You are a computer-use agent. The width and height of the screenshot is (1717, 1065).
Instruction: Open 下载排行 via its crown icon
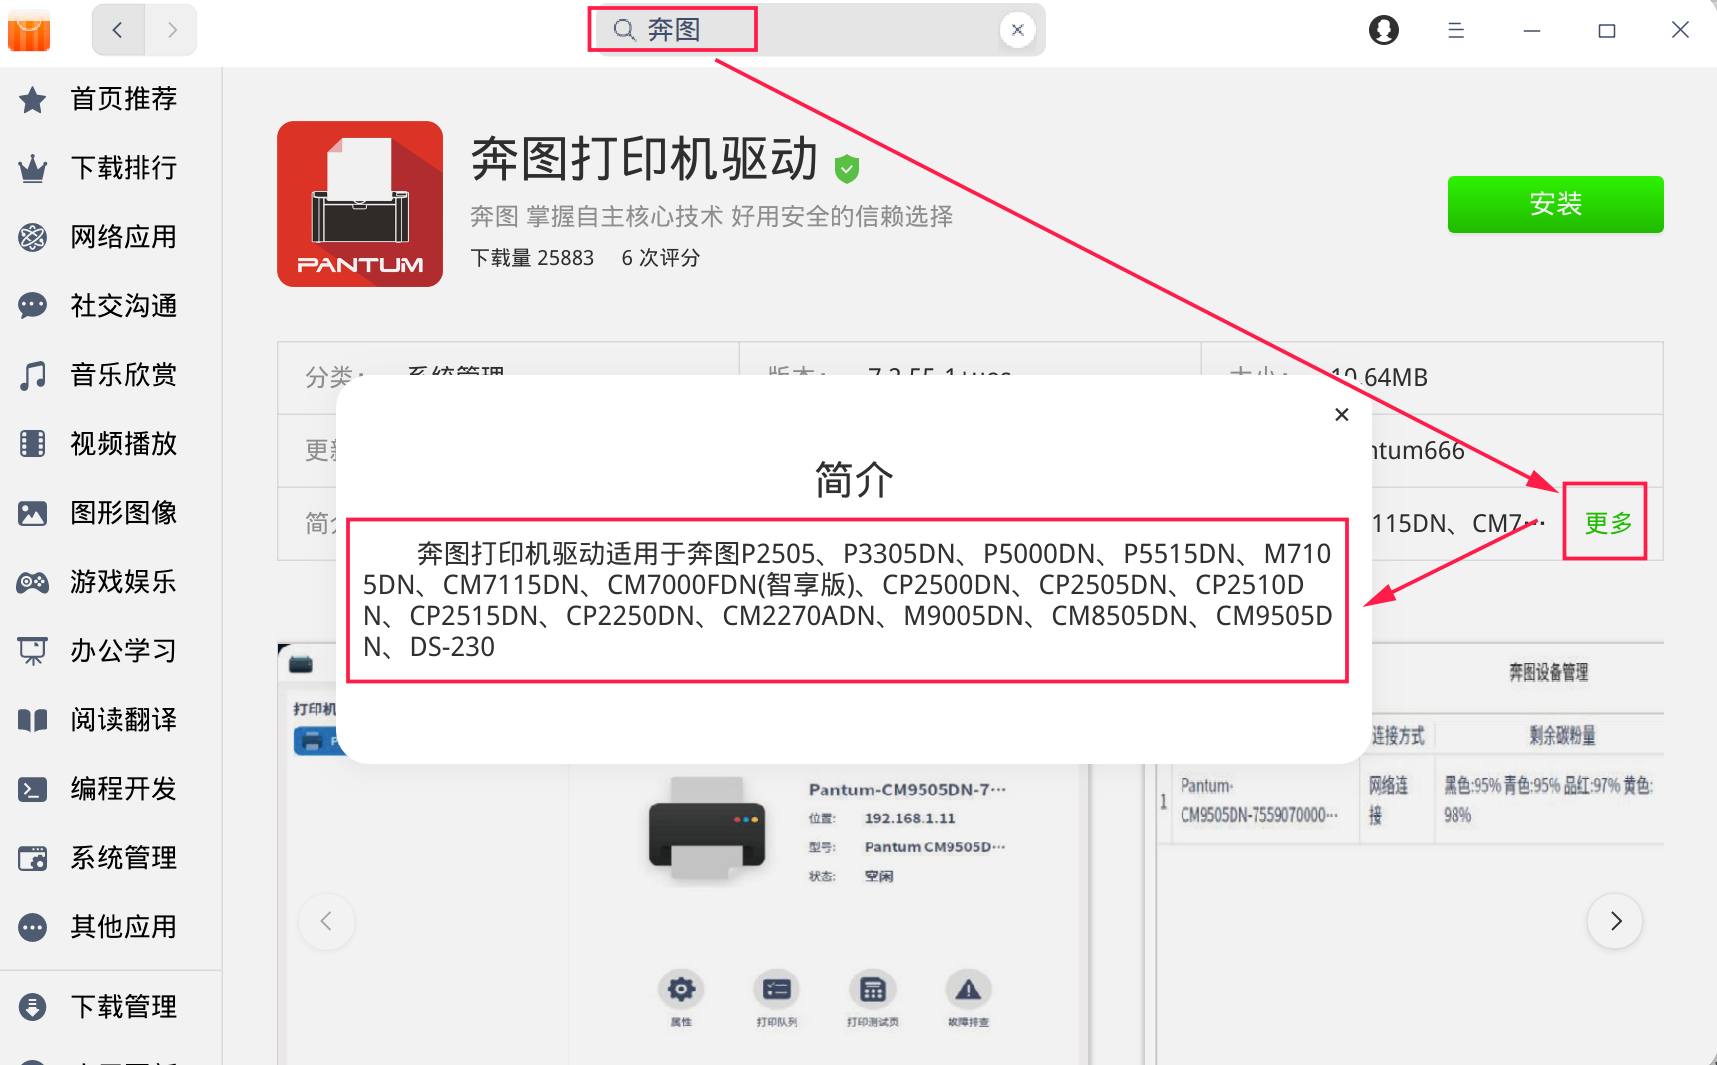33,168
